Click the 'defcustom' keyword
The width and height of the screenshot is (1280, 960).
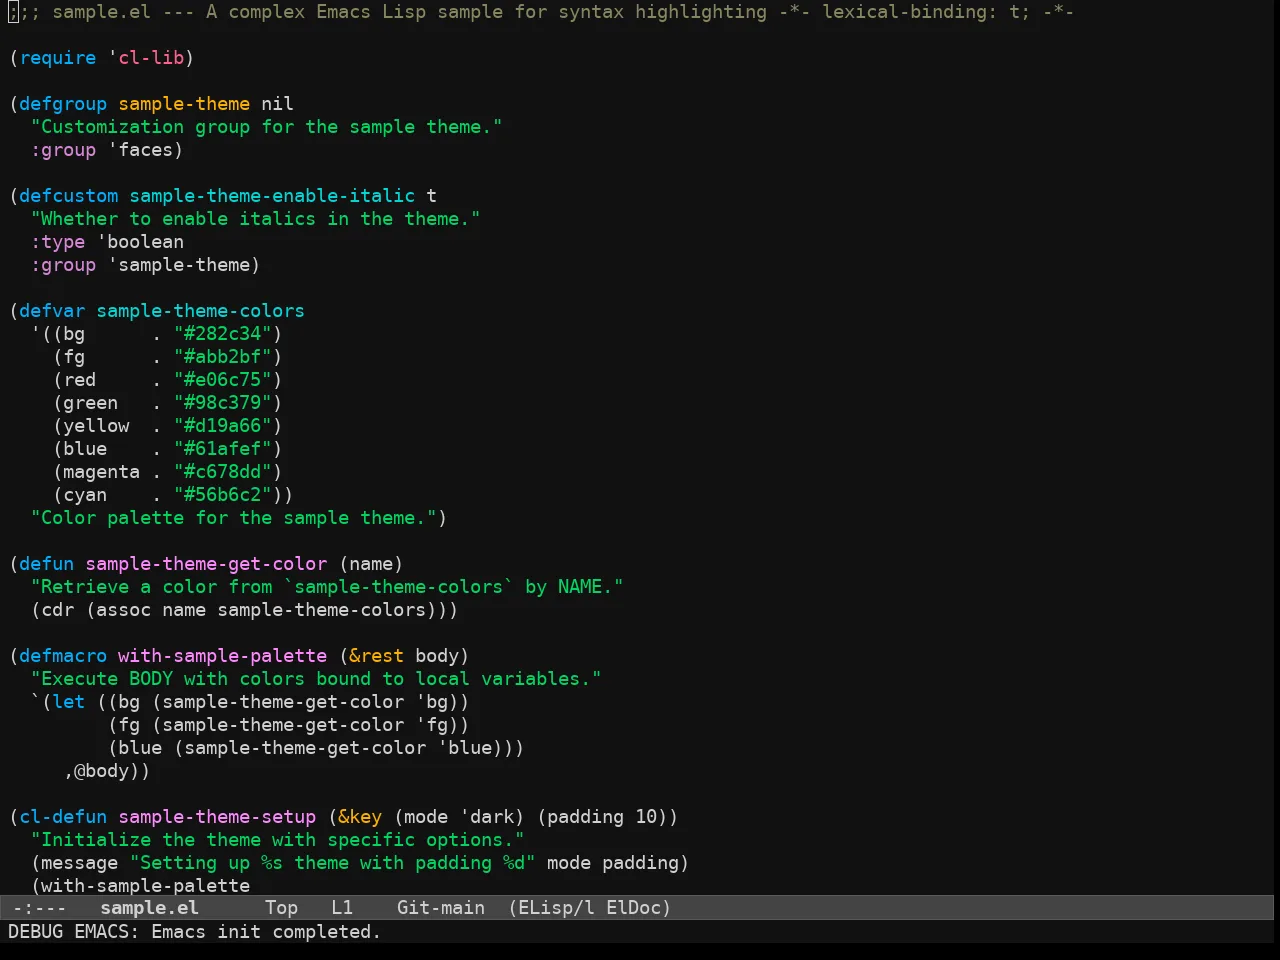[x=69, y=196]
